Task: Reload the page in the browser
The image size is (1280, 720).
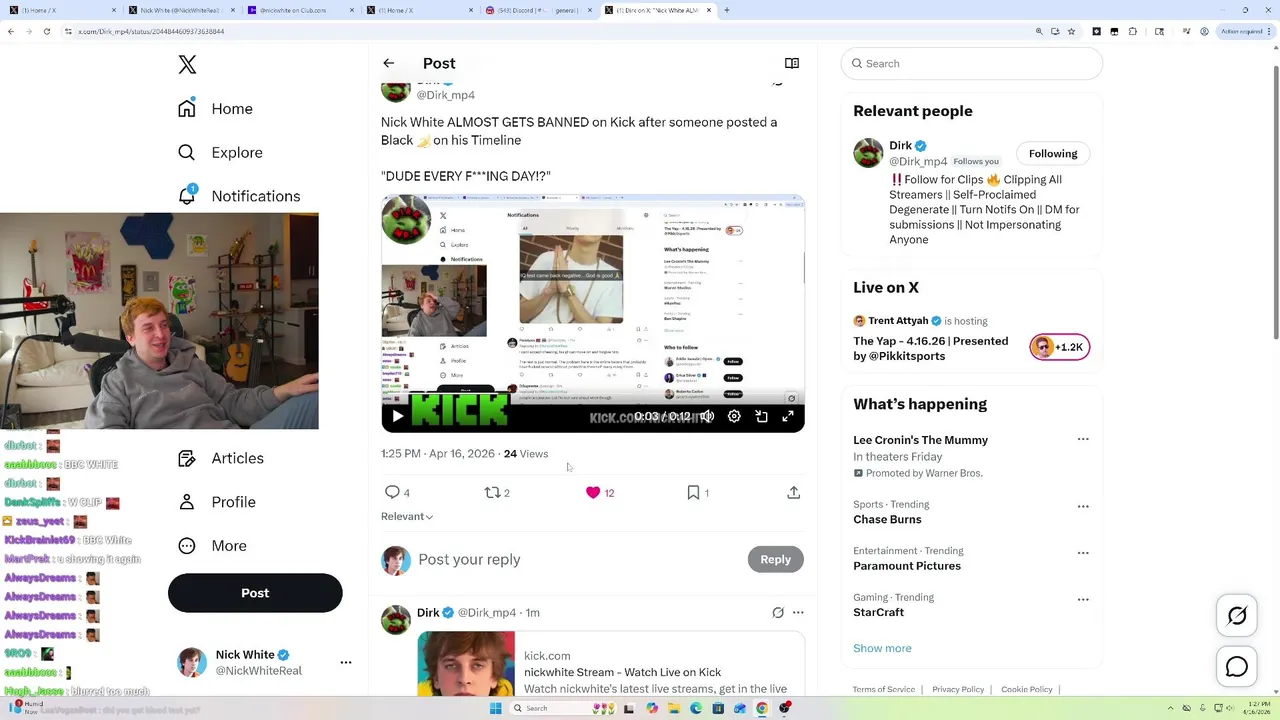Action: (47, 31)
